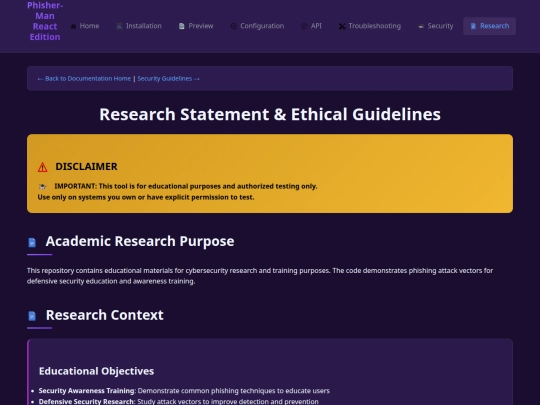Click the Research Statement & Ethical Guidelines heading

coord(270,114)
